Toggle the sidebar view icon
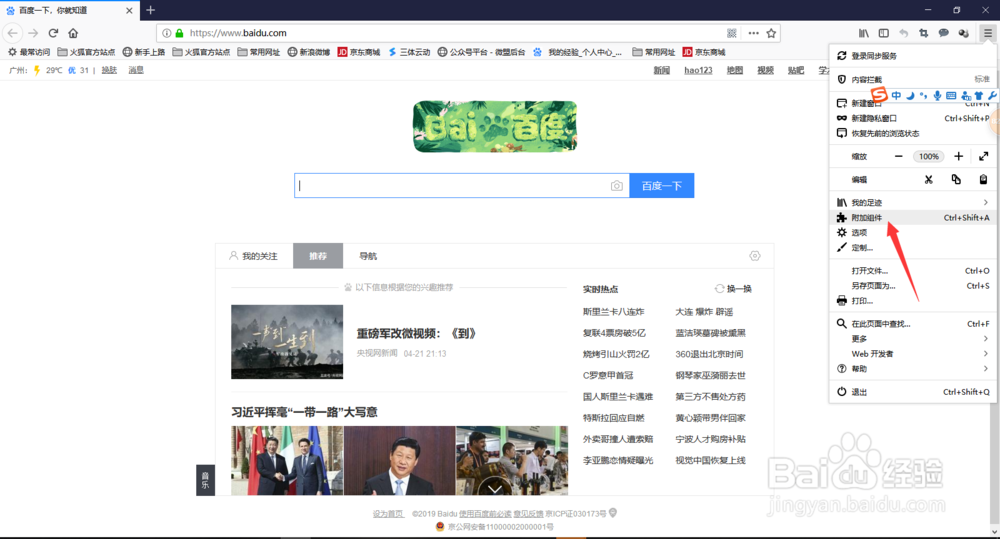 pyautogui.click(x=883, y=33)
